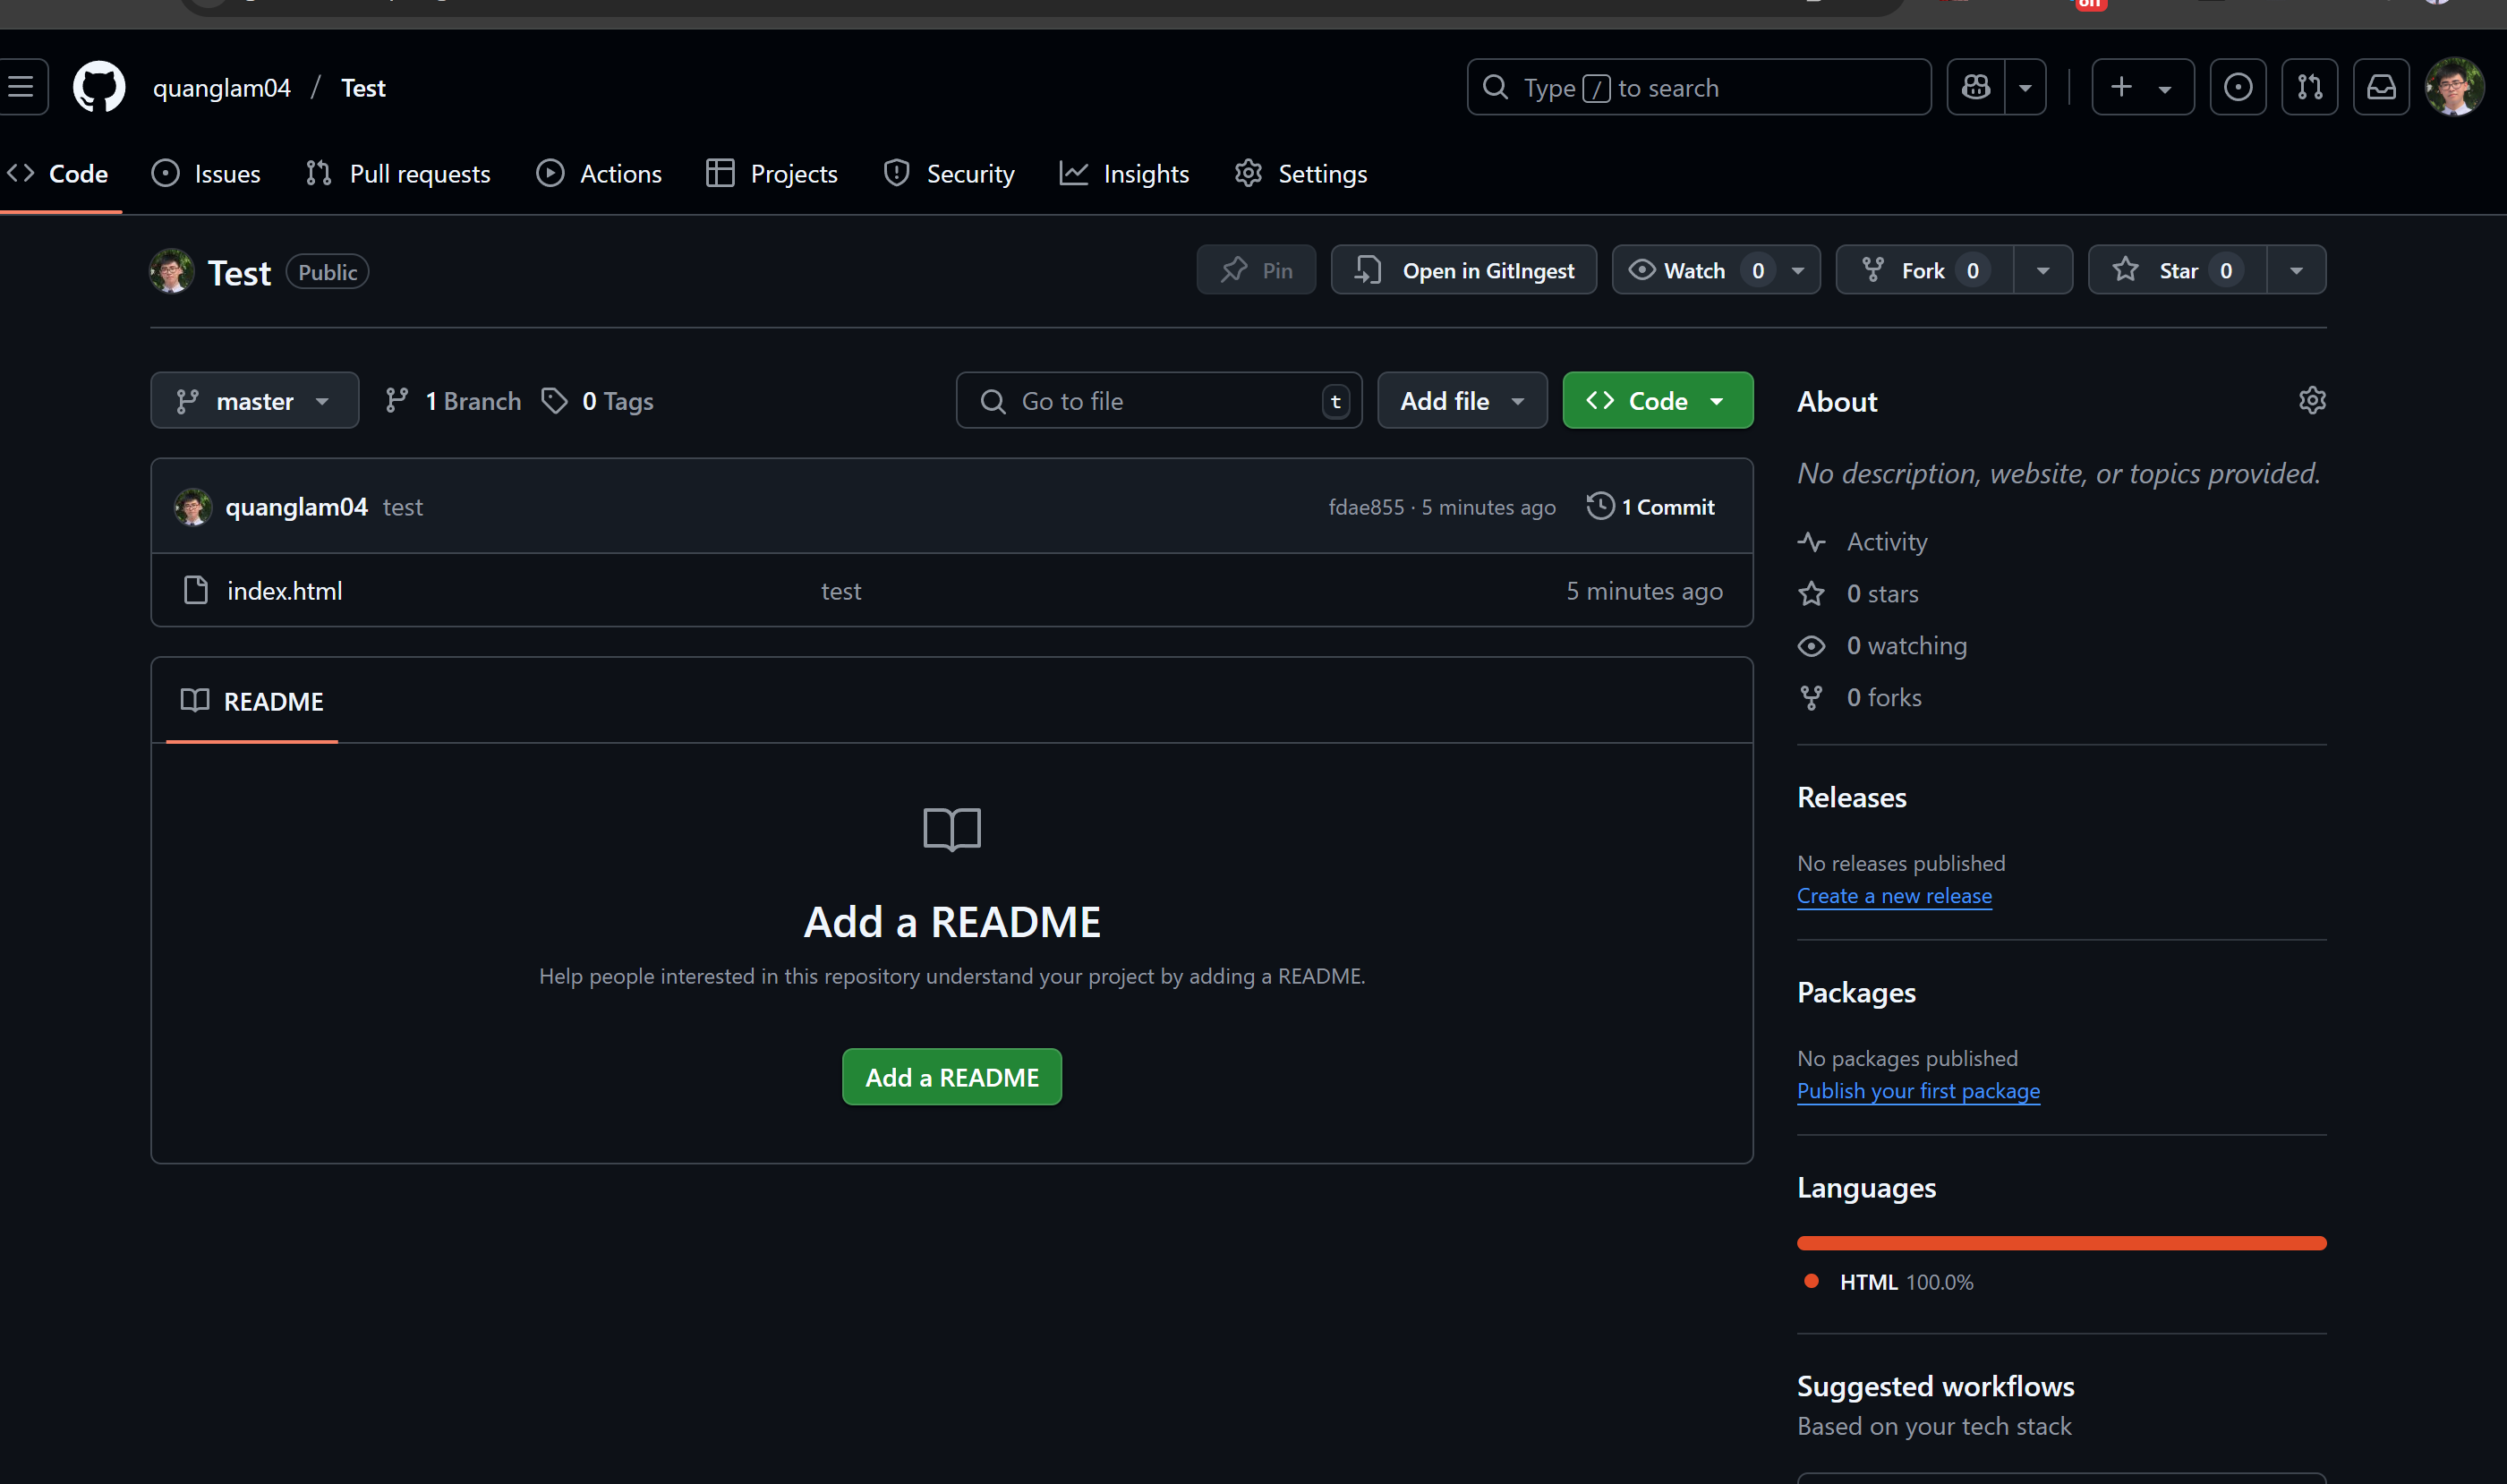
Task: Switch to the Issues tab
Action: coord(206,174)
